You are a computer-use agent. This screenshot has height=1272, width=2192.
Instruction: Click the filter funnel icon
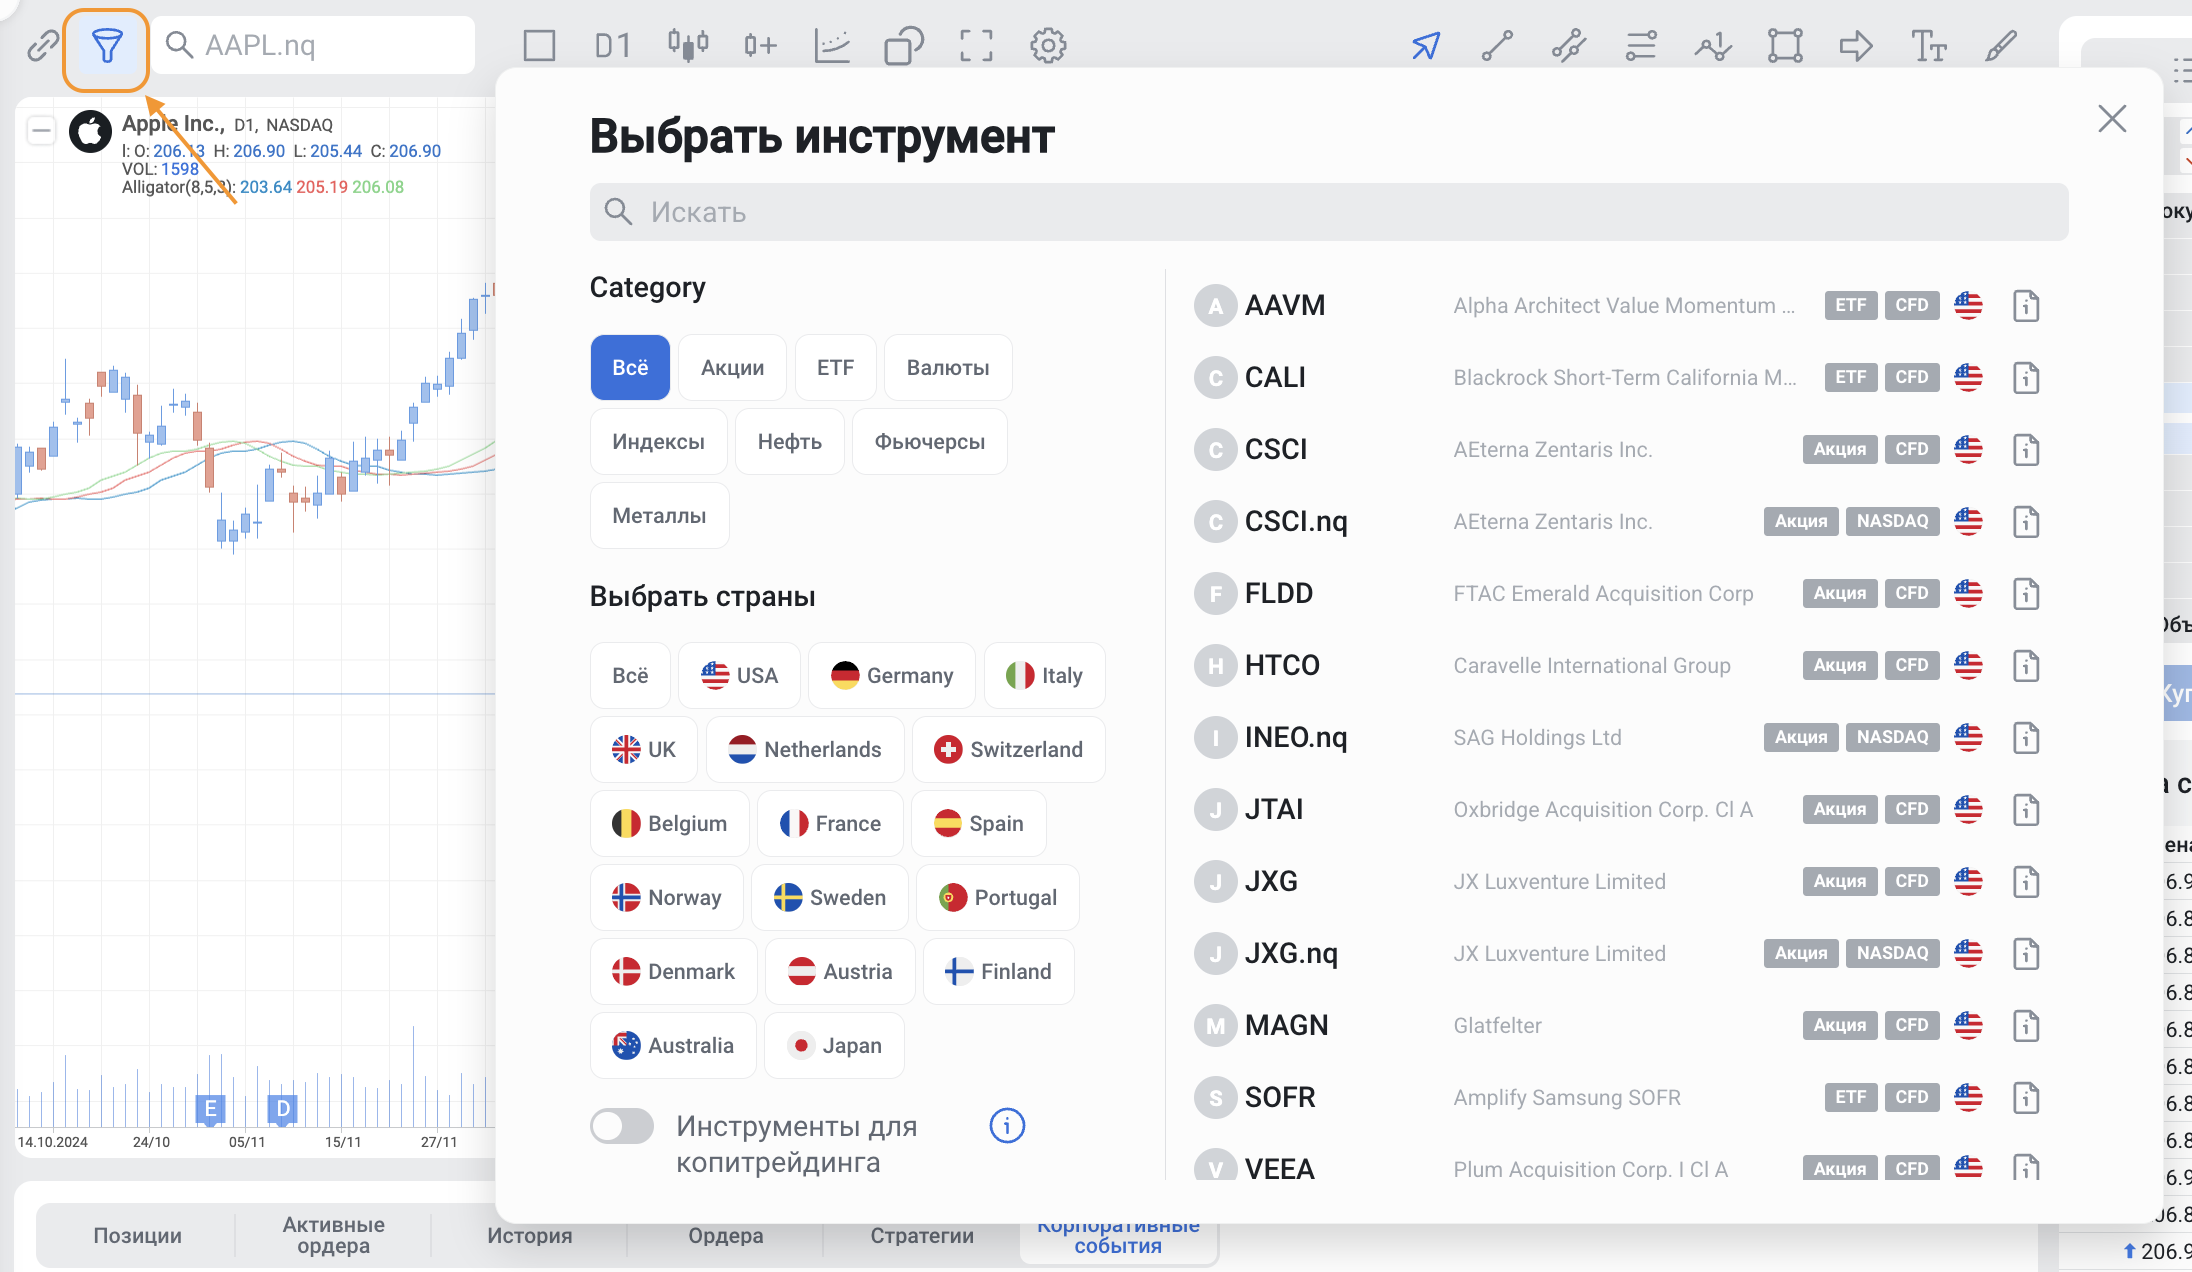click(x=106, y=46)
